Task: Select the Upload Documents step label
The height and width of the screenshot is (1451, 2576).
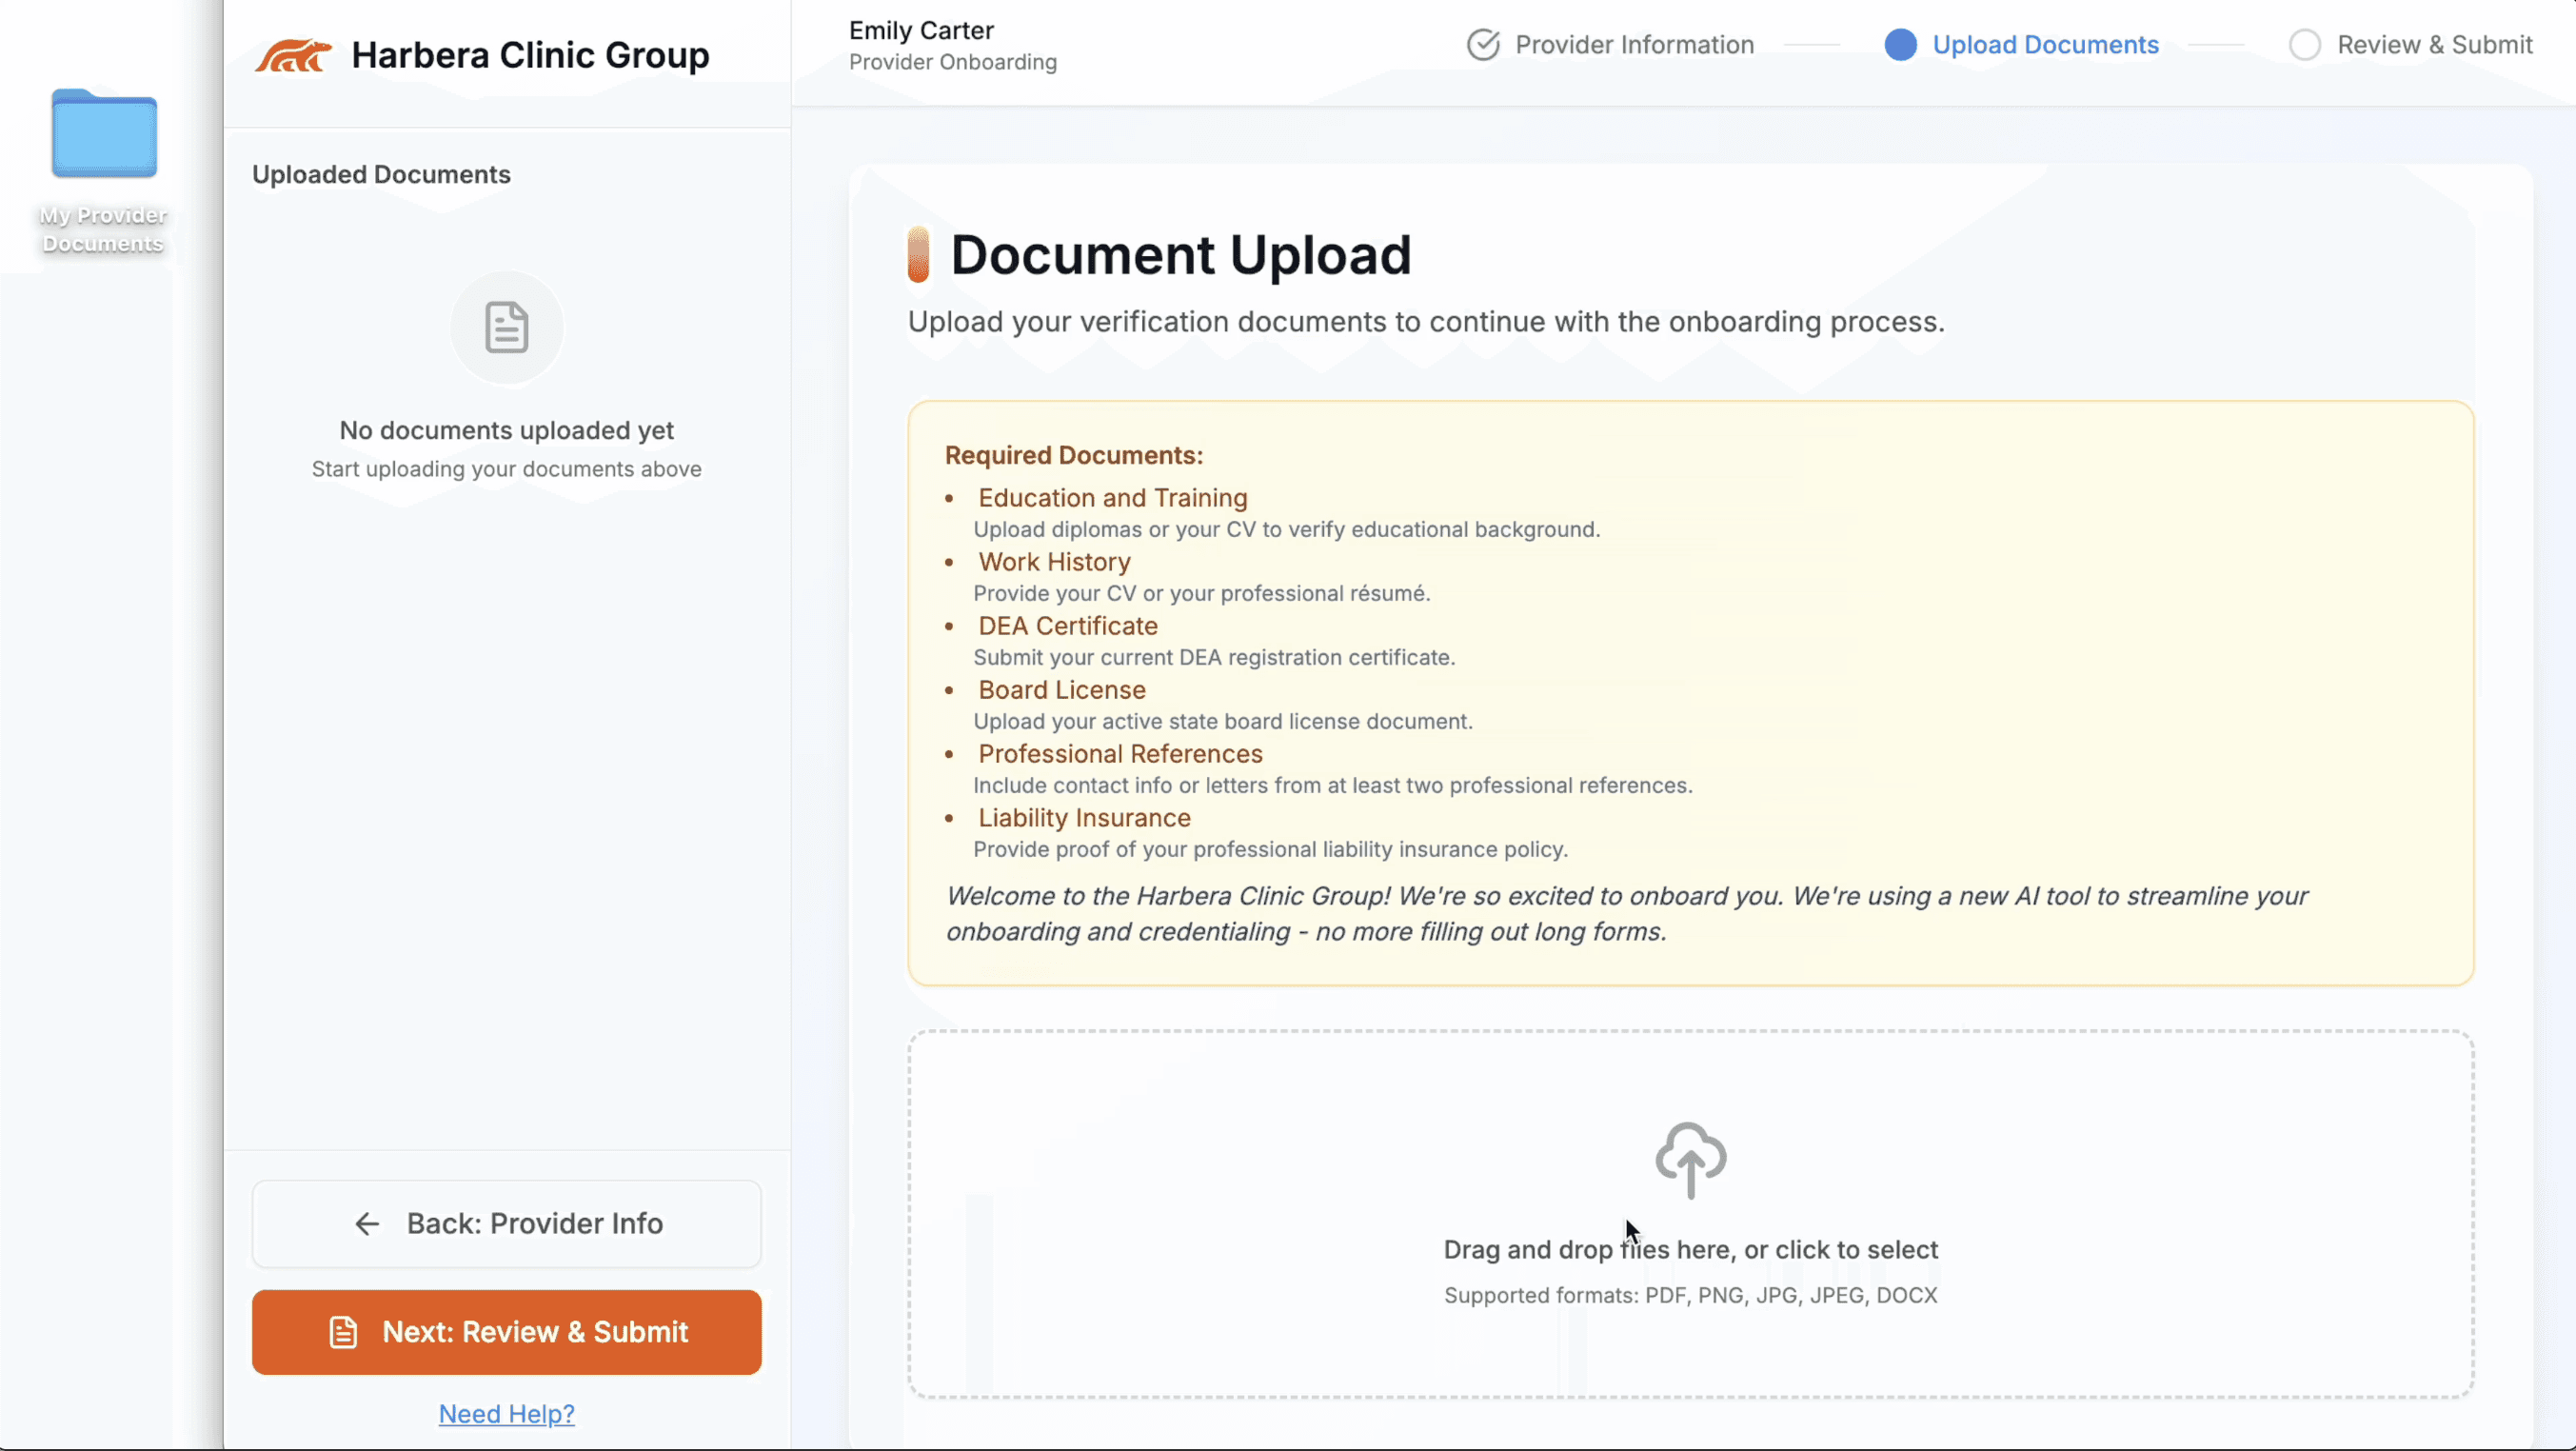Action: tap(2045, 45)
